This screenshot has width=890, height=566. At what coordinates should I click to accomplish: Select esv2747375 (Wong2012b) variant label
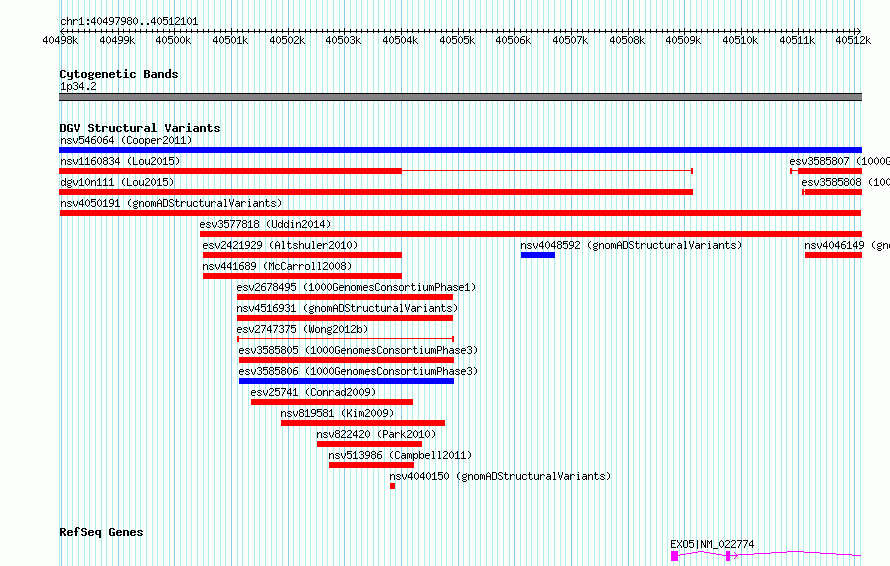point(303,329)
